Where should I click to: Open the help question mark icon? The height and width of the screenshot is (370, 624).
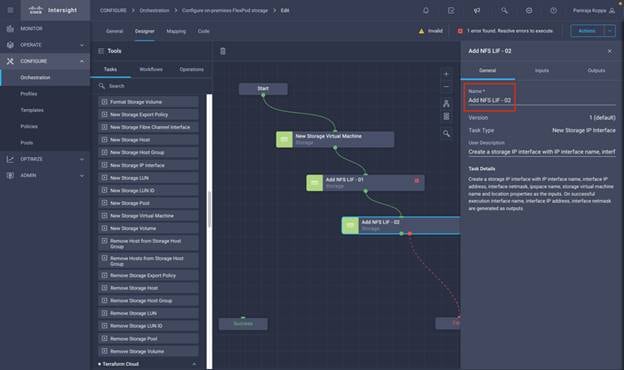[554, 11]
